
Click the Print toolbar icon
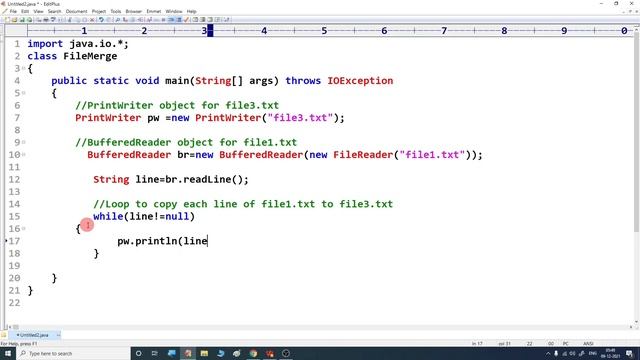45,20
